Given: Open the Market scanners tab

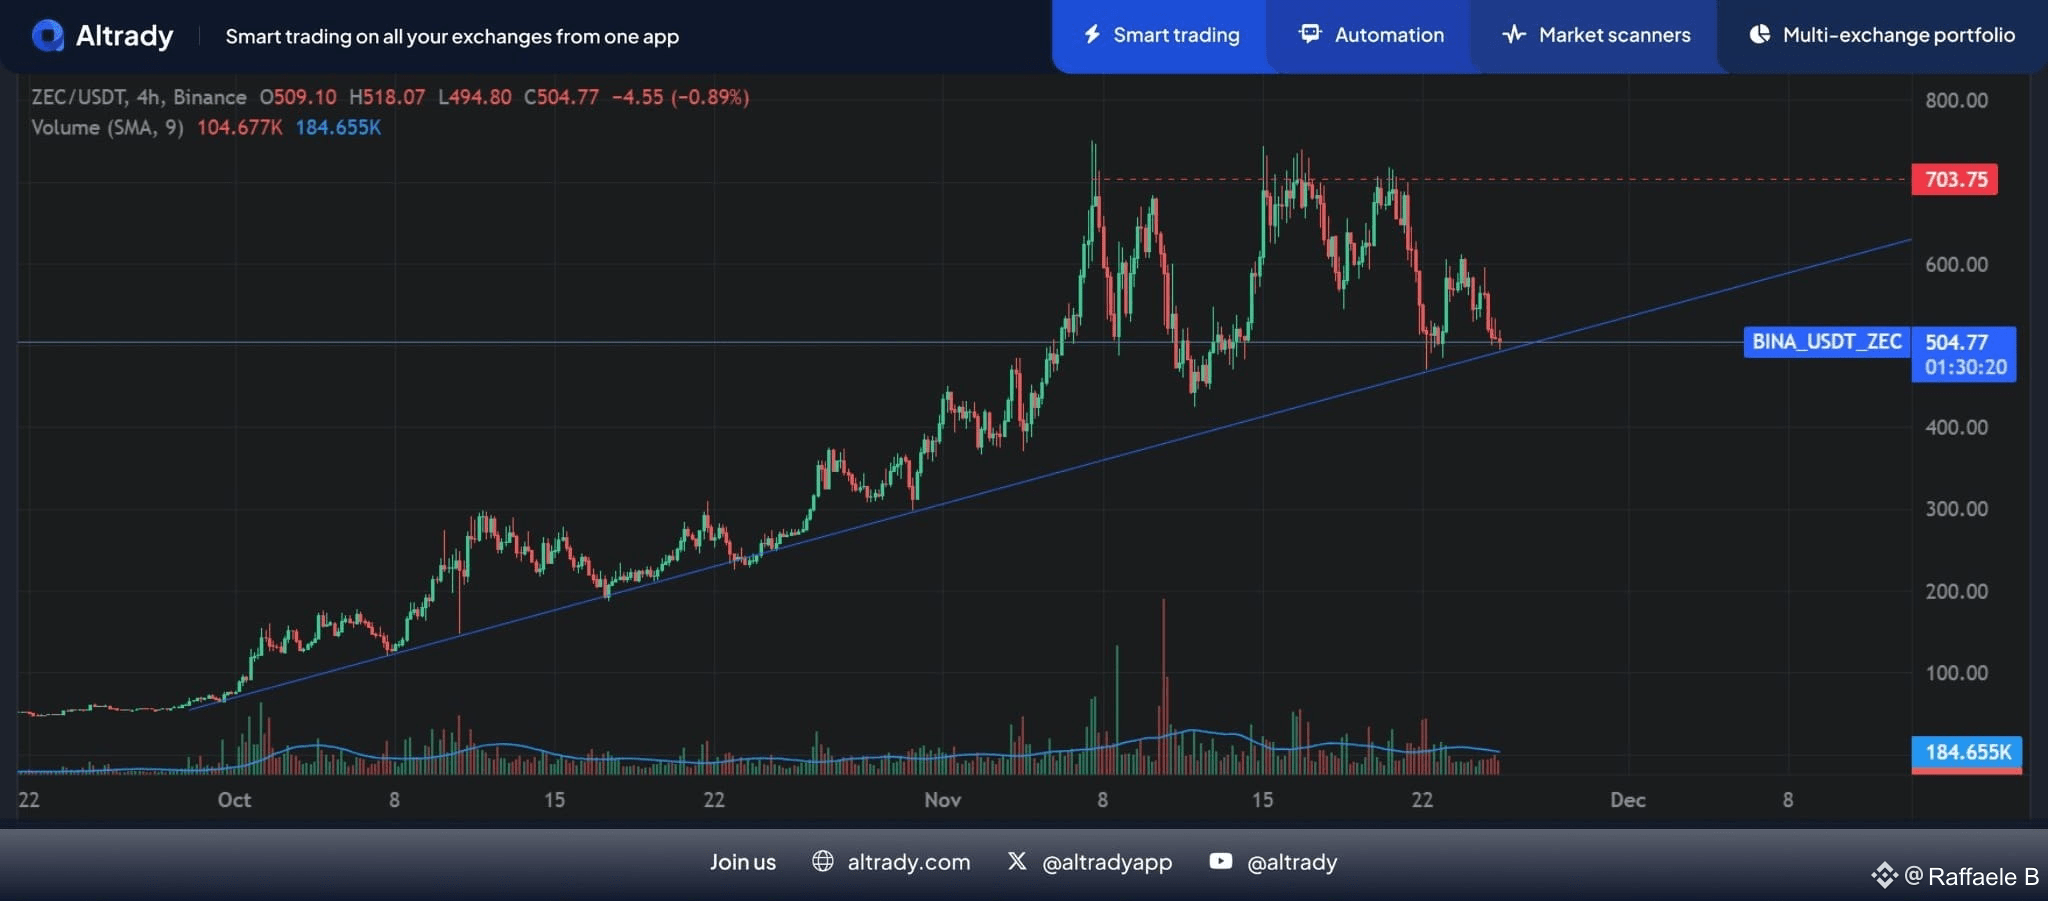Looking at the screenshot, I should [x=1595, y=36].
